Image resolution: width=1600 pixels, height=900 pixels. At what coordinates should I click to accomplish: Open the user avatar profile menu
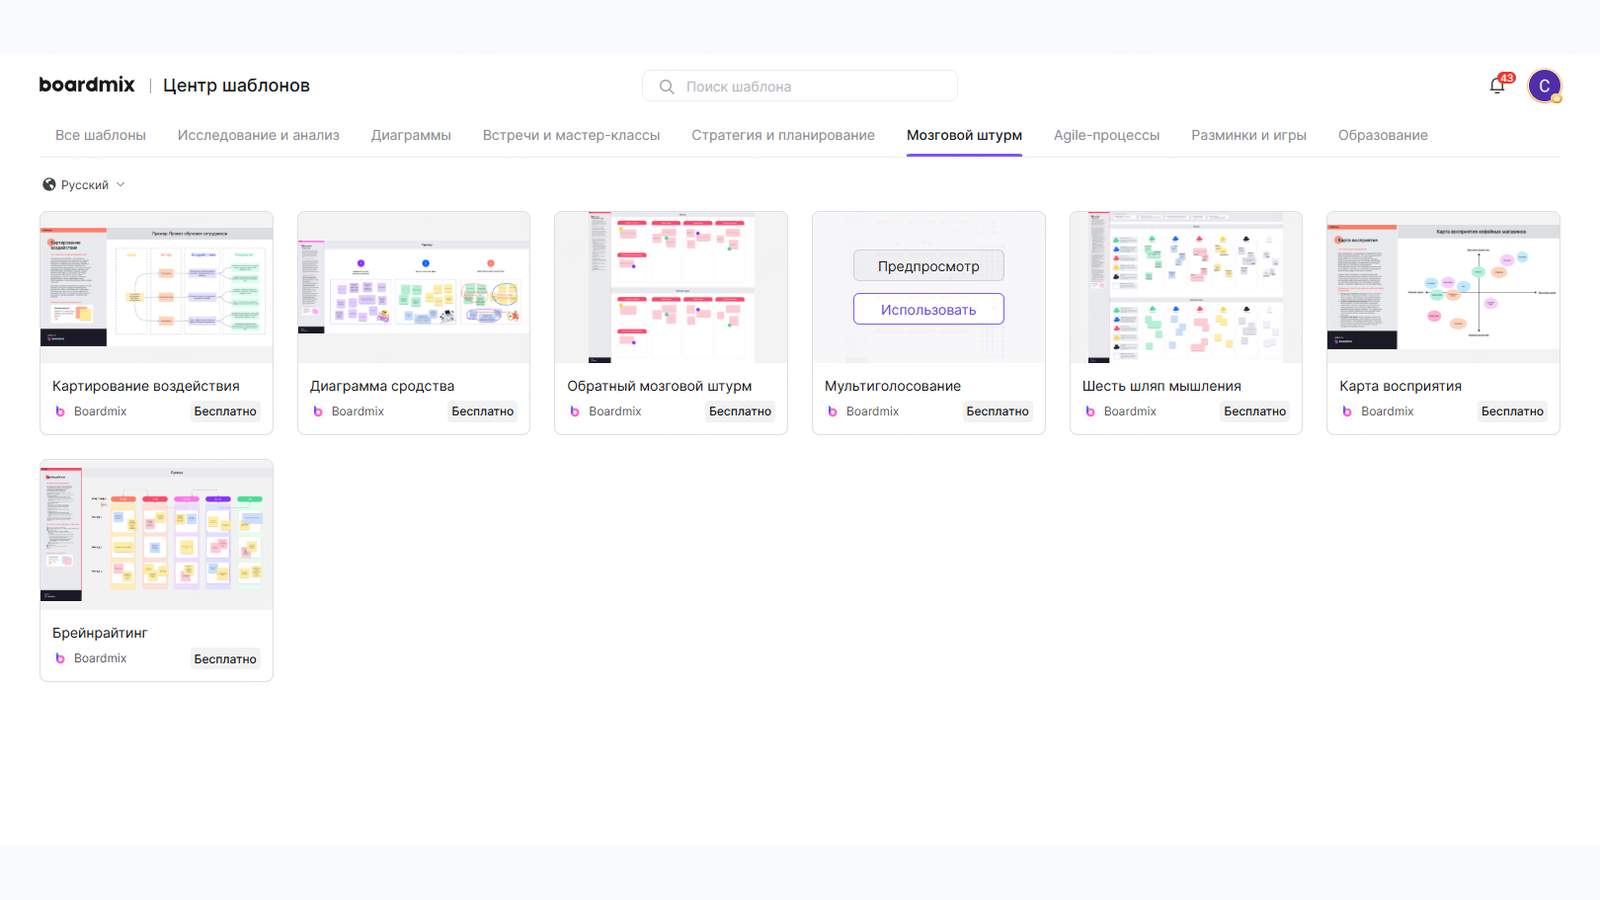(x=1544, y=86)
